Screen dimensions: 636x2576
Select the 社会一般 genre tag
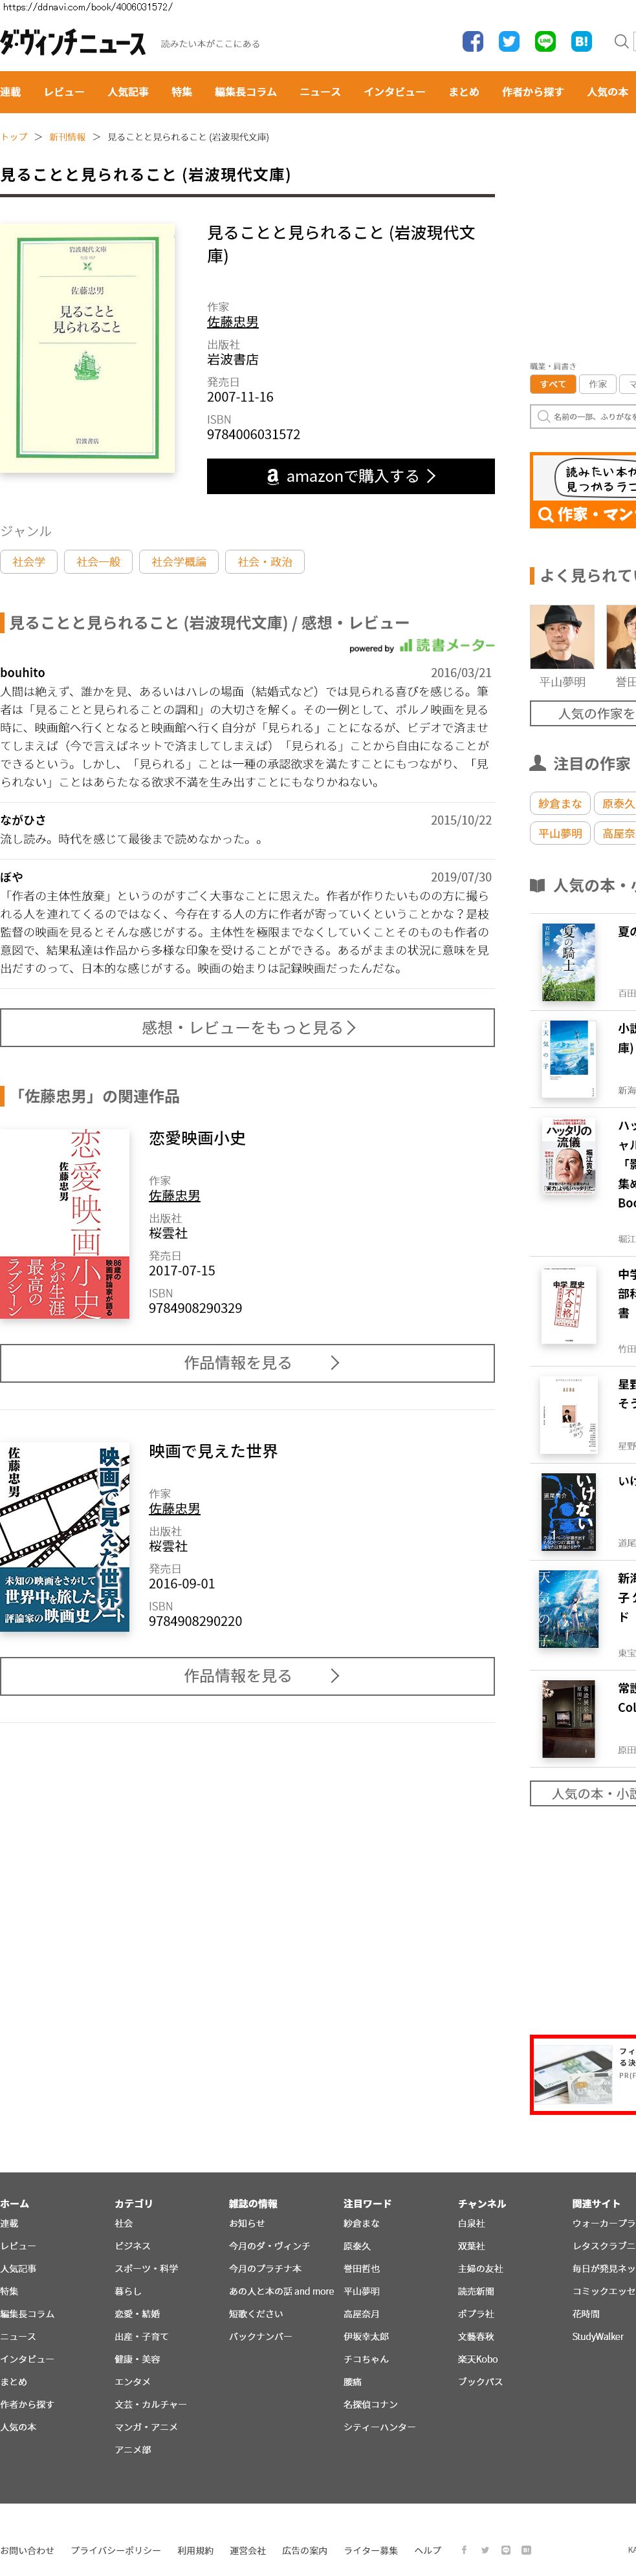pyautogui.click(x=98, y=562)
